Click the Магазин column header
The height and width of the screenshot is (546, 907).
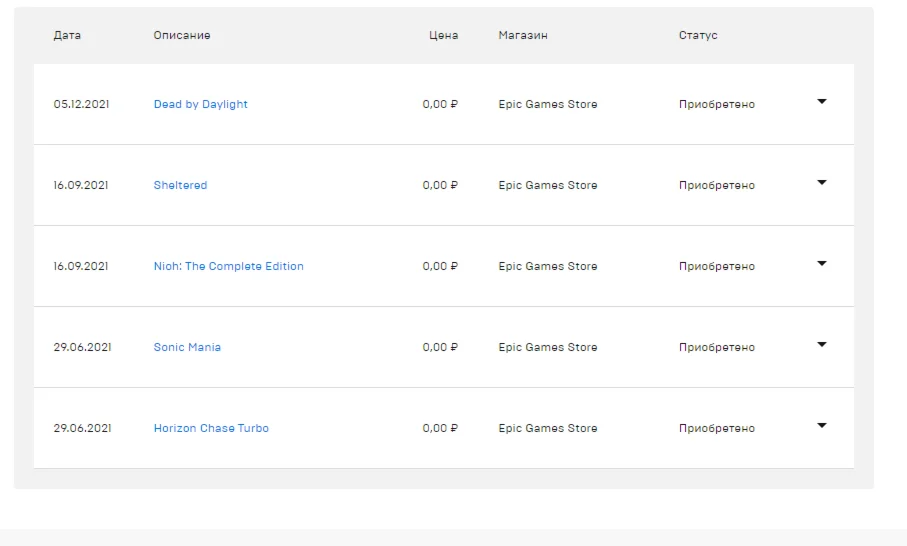[x=523, y=35]
